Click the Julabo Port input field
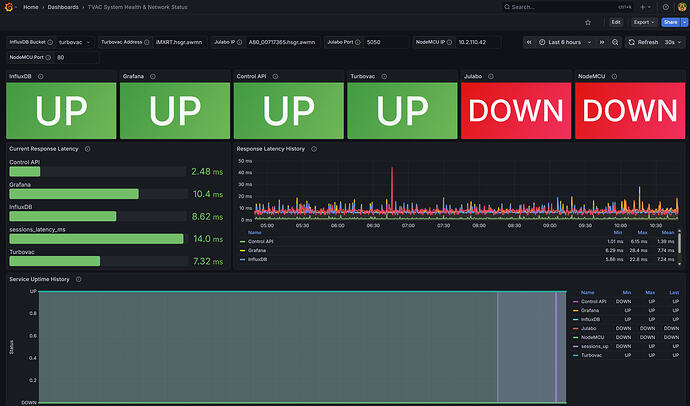690x406 pixels. click(x=385, y=43)
